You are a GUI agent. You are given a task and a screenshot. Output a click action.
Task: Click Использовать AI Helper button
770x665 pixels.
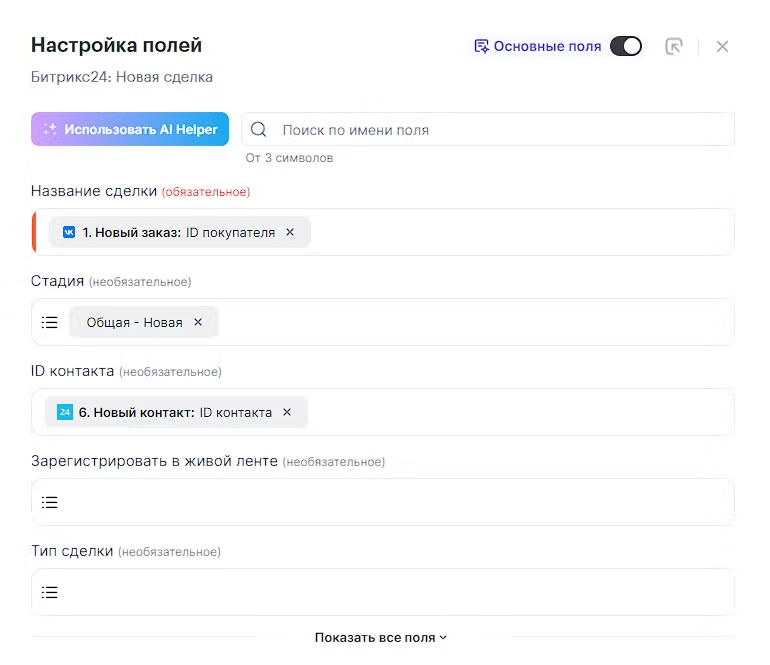(x=130, y=129)
